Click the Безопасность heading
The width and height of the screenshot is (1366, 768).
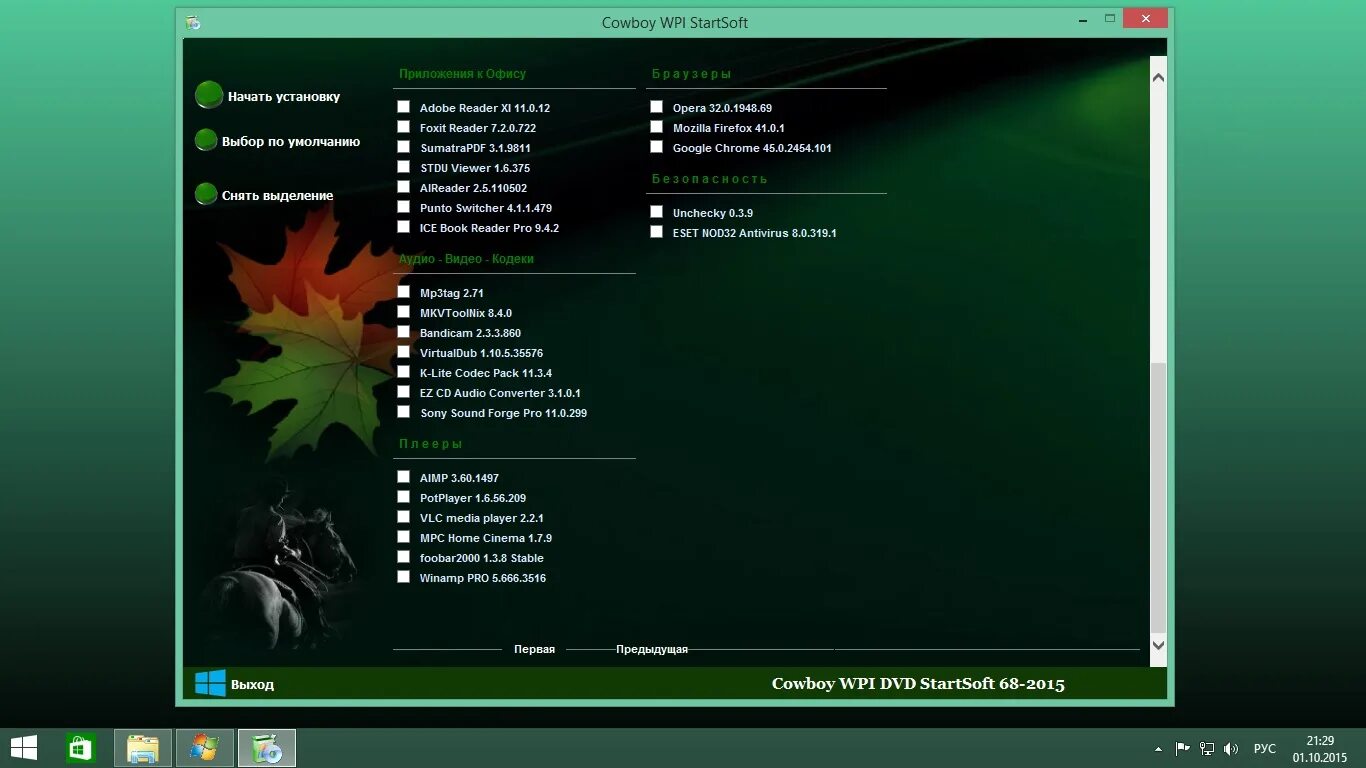point(710,179)
